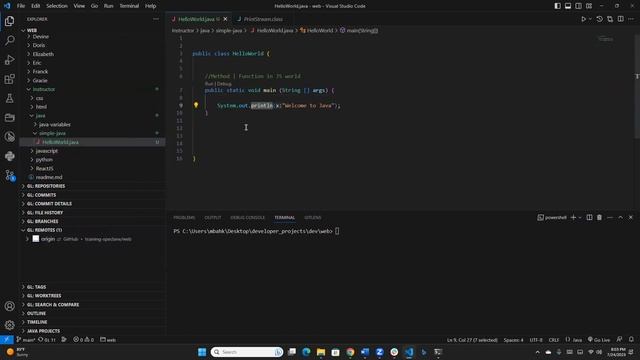Click the Run code lens above main
640x360 pixels.
click(209, 84)
